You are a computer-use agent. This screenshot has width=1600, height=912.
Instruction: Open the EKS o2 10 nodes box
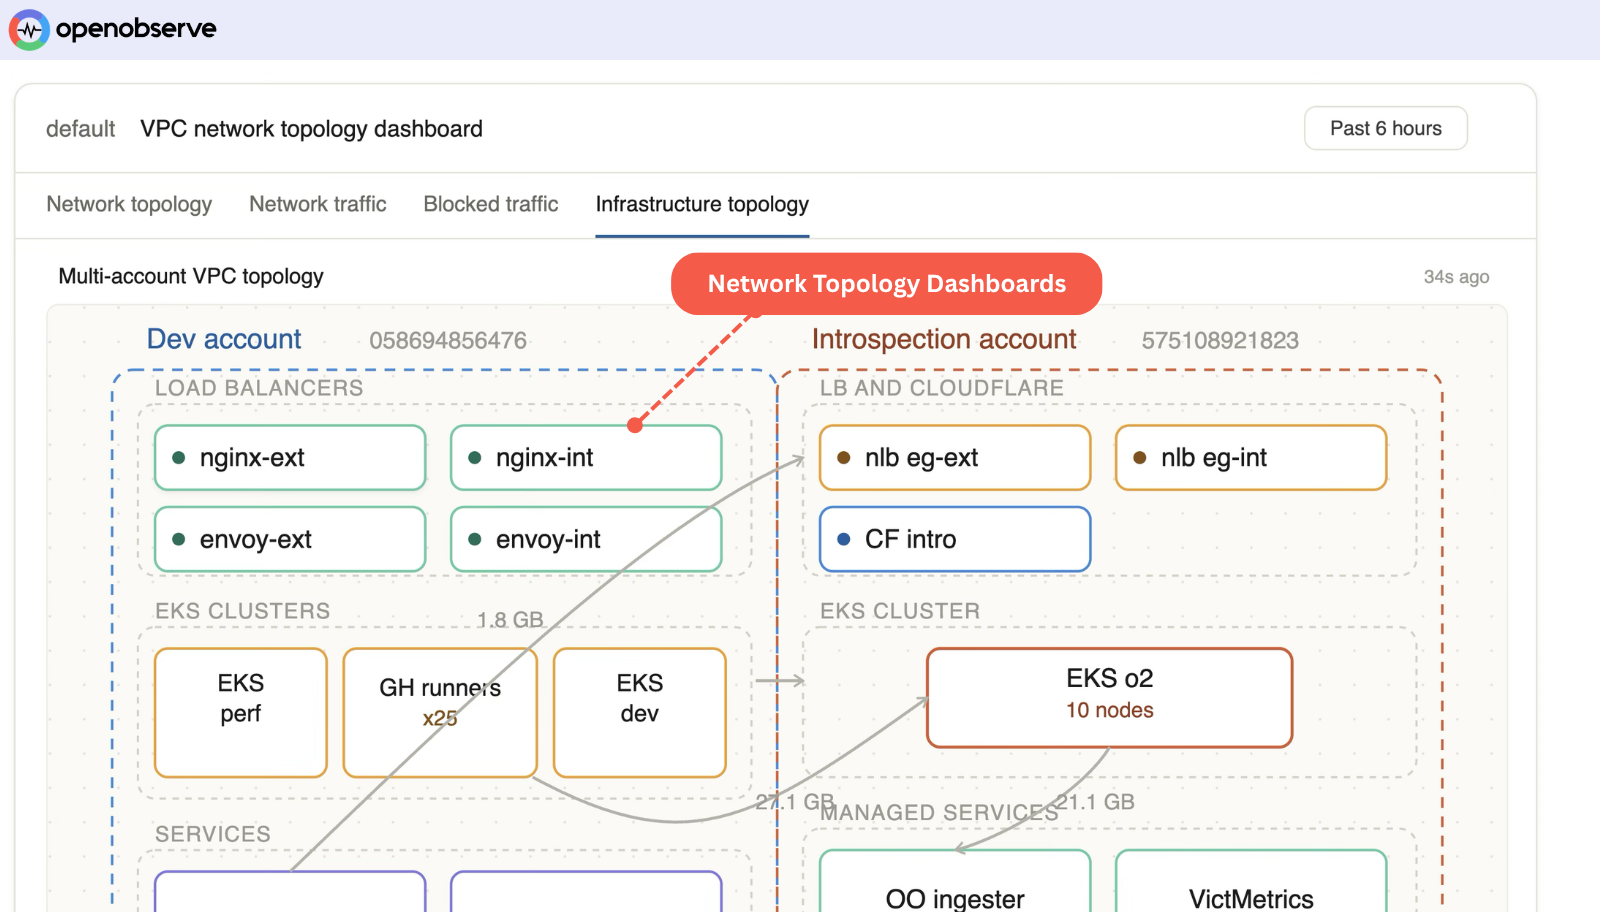click(x=1110, y=698)
